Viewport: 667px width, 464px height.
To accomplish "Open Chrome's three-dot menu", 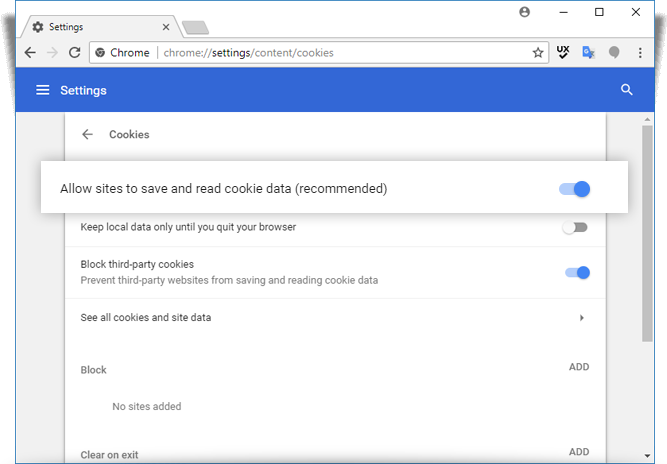I will [x=640, y=53].
